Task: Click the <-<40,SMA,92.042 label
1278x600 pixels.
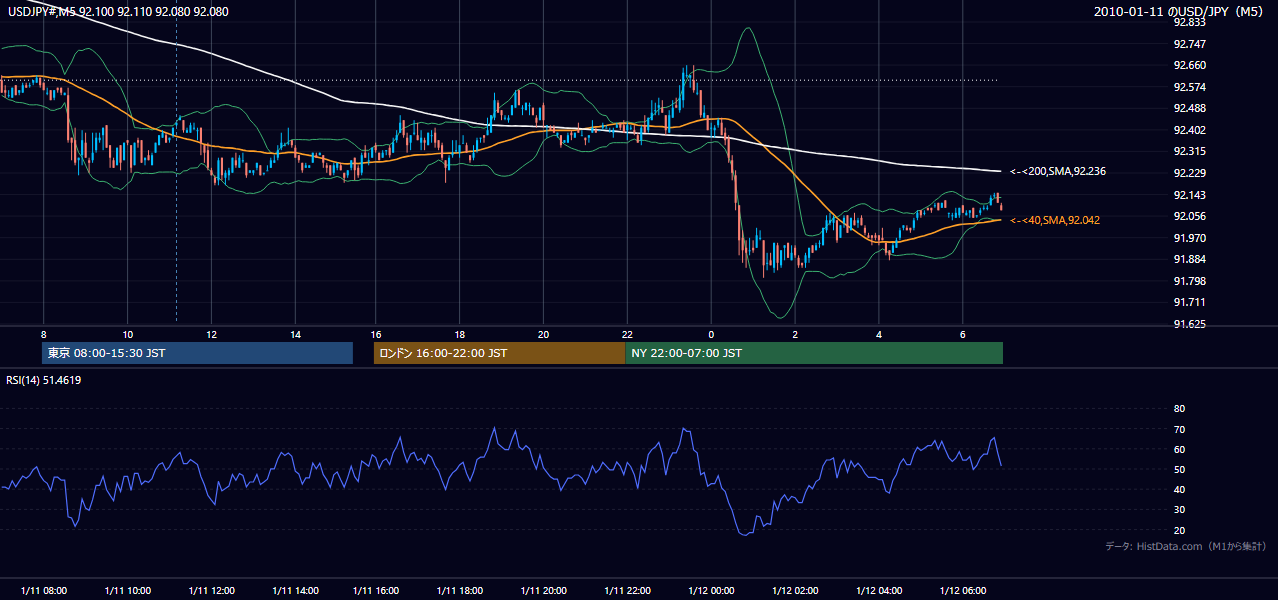Action: [x=1055, y=220]
